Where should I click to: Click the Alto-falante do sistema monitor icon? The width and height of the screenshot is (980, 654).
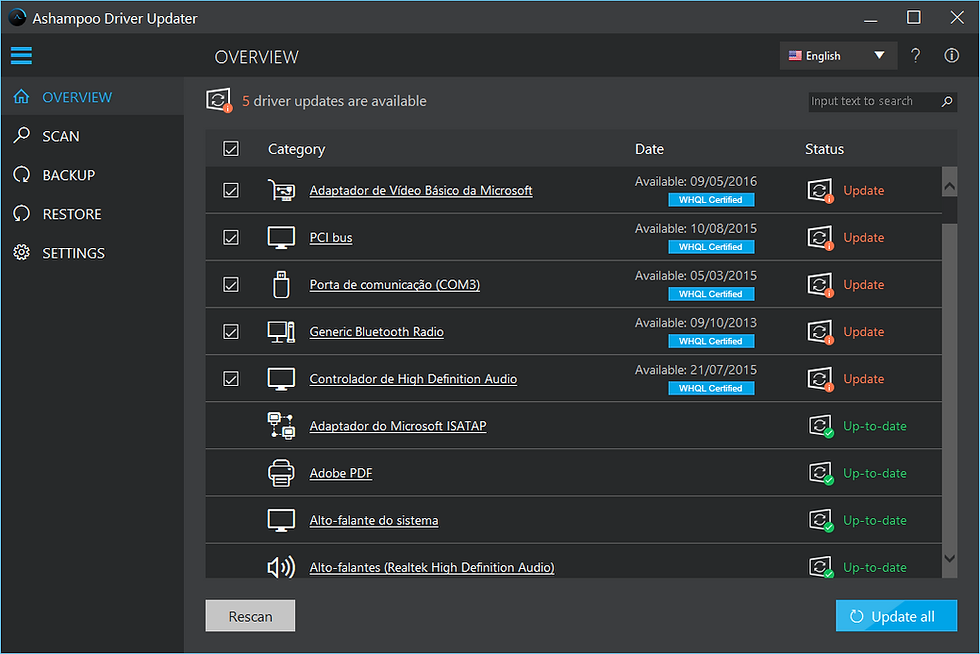click(x=281, y=520)
